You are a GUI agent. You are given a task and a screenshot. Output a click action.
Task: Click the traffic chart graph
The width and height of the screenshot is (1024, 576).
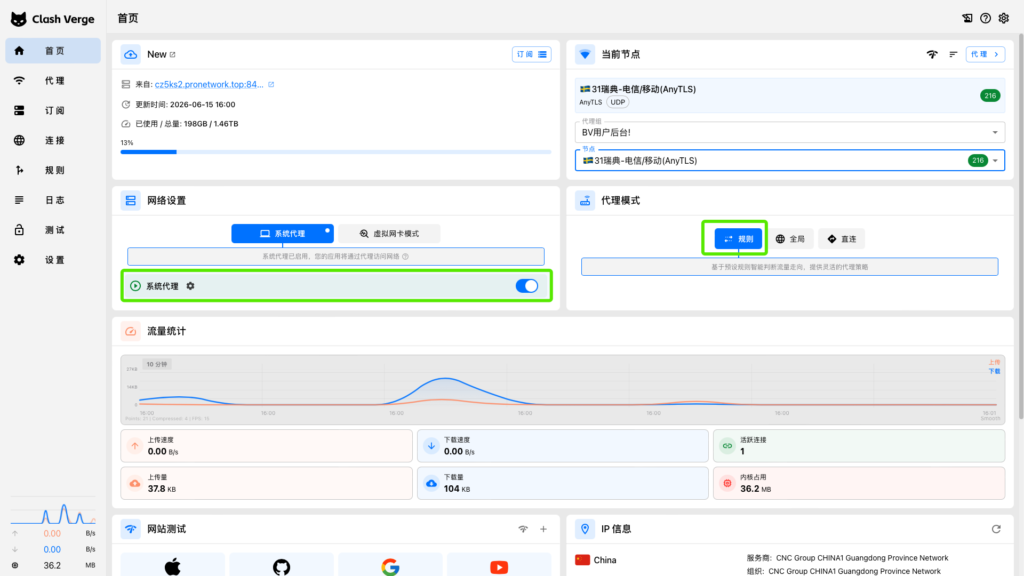[562, 389]
